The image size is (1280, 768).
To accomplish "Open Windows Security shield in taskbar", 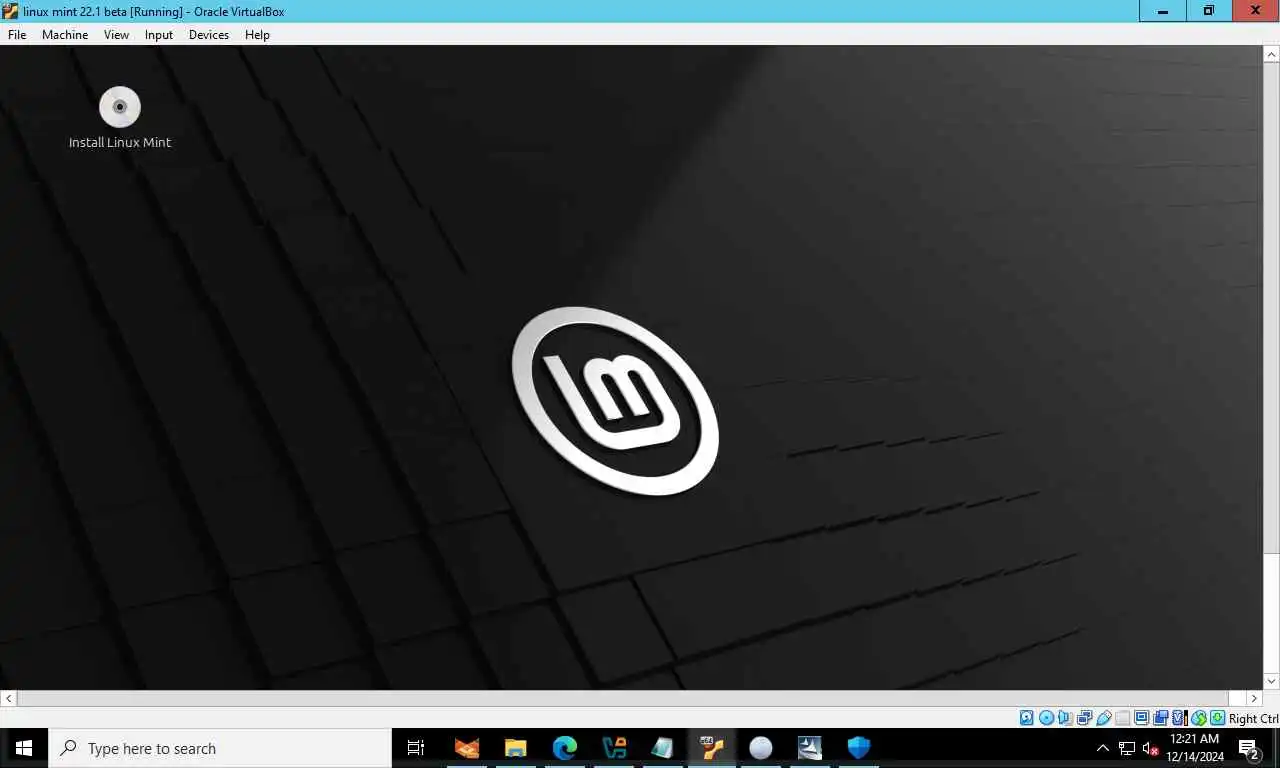I will 859,748.
